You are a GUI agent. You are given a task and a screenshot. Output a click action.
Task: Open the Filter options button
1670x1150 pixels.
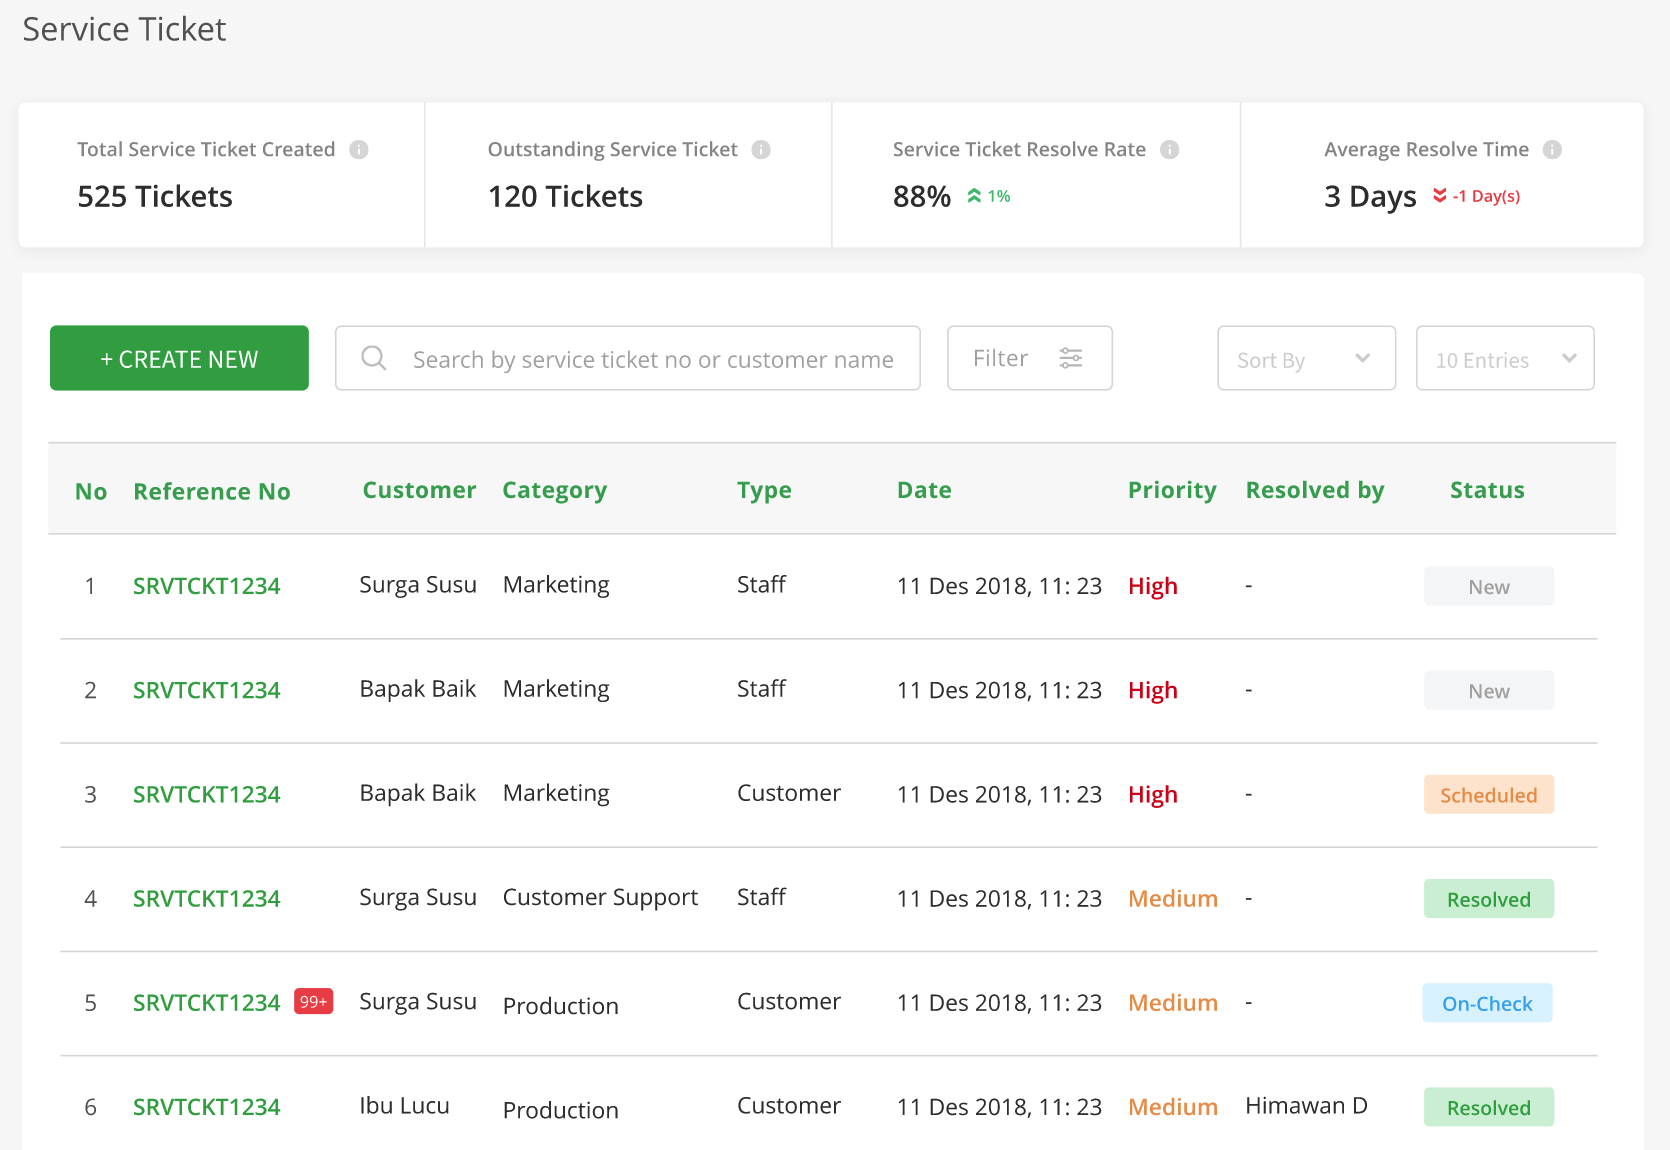pyautogui.click(x=1030, y=358)
